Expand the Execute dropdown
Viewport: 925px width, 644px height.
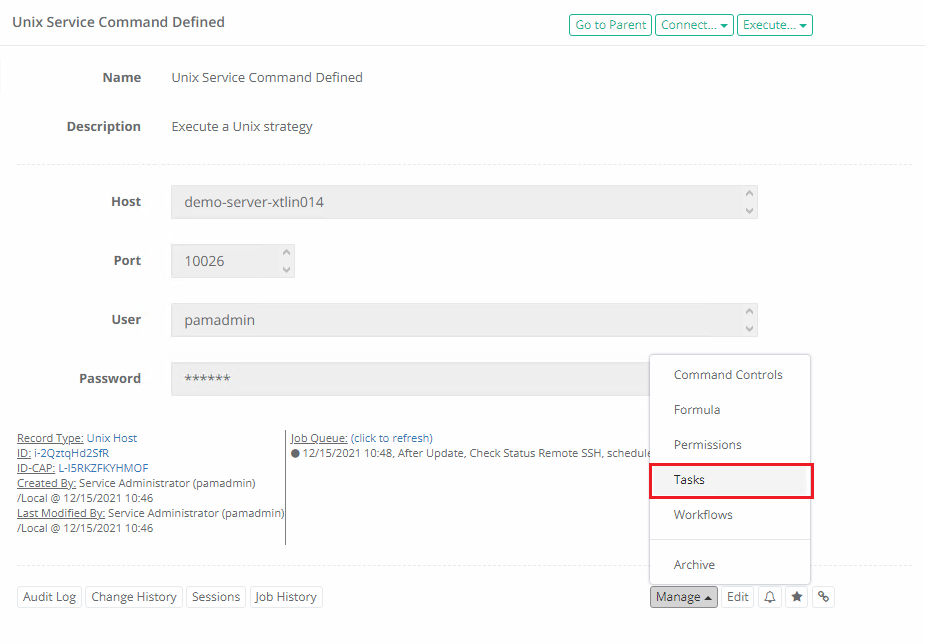coord(774,25)
